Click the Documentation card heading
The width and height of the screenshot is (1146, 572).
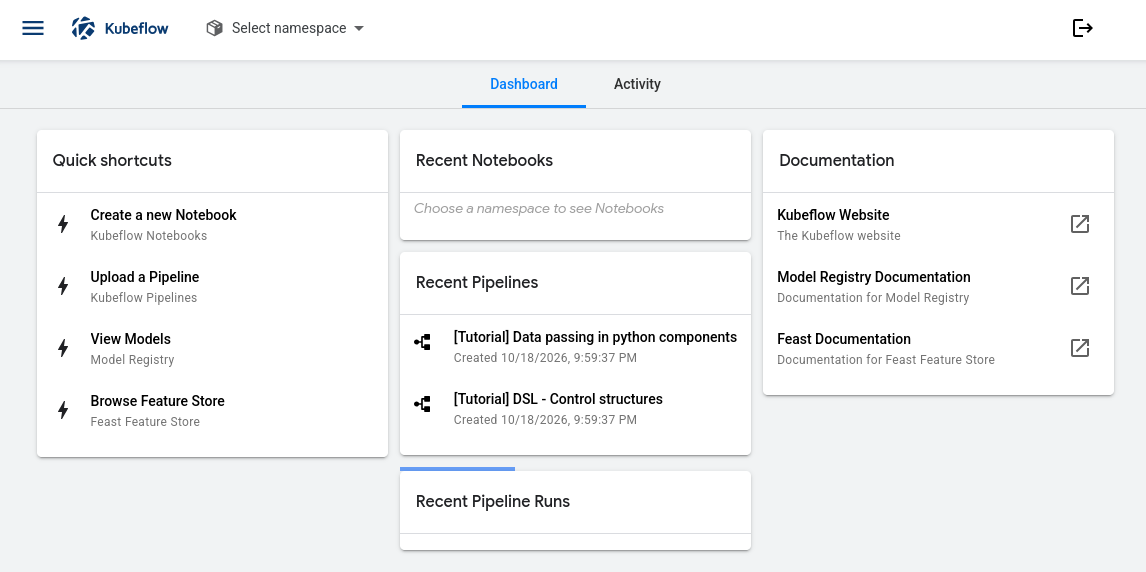(837, 160)
